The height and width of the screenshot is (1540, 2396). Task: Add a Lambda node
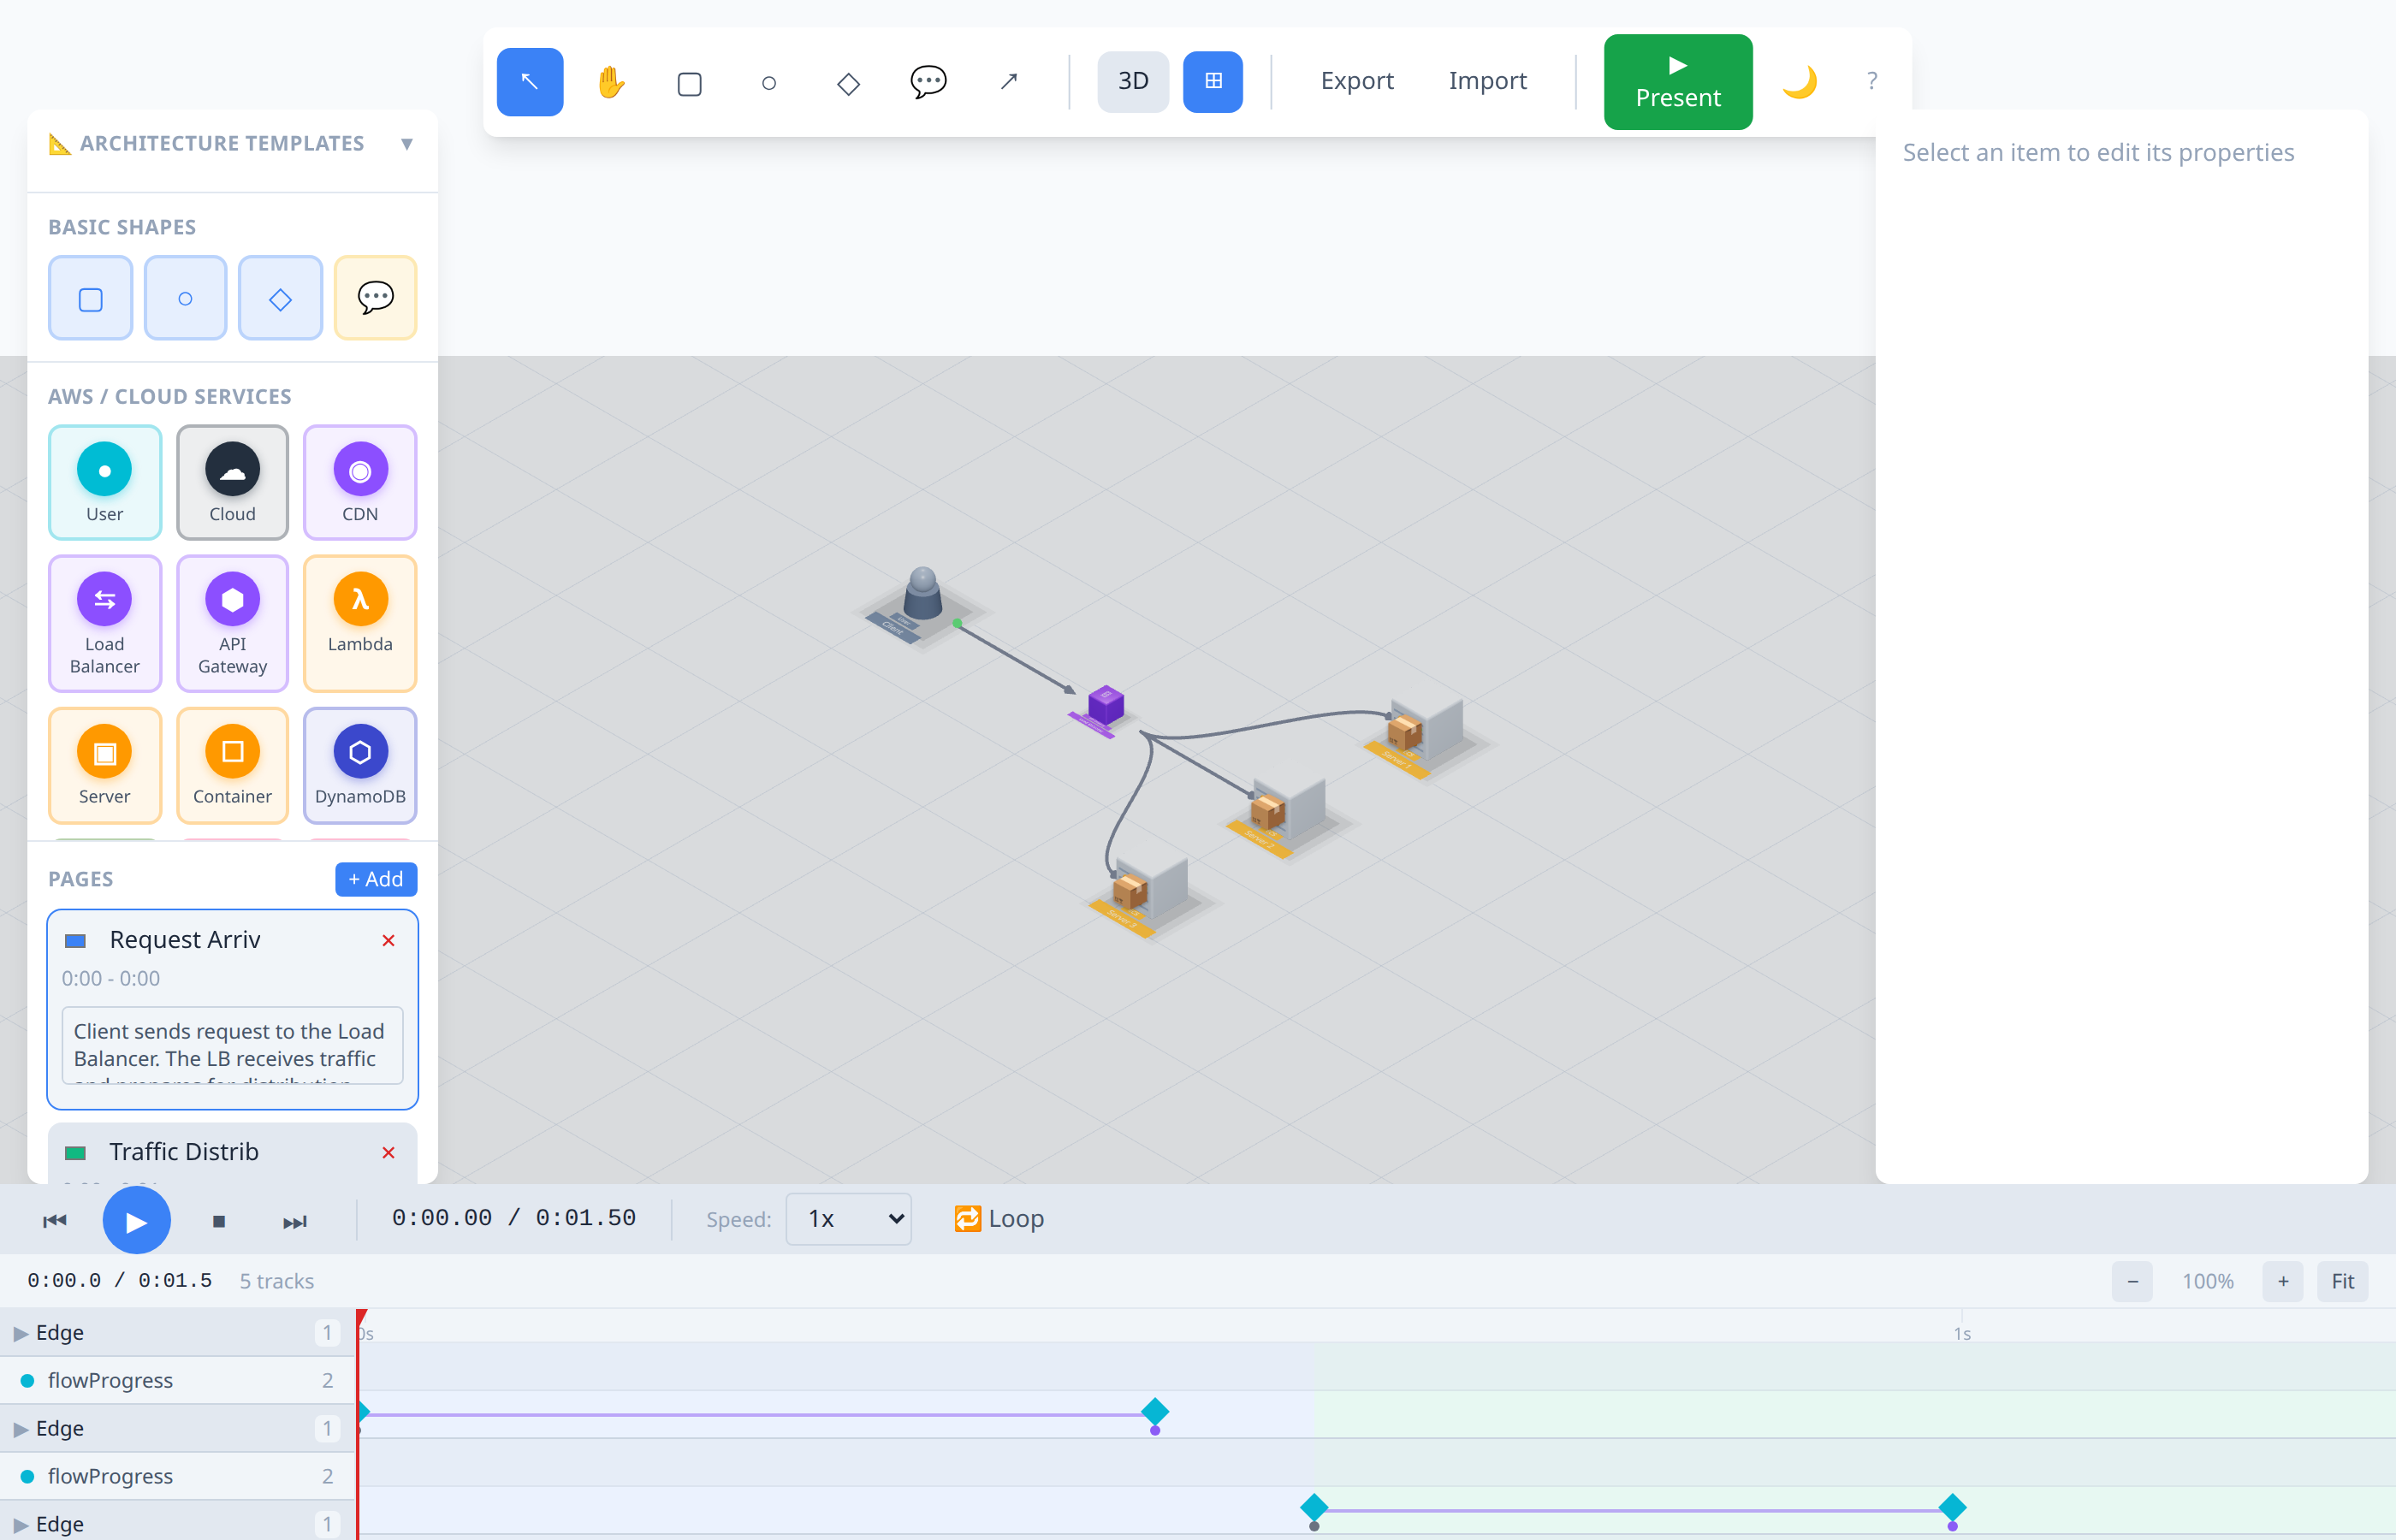[360, 623]
